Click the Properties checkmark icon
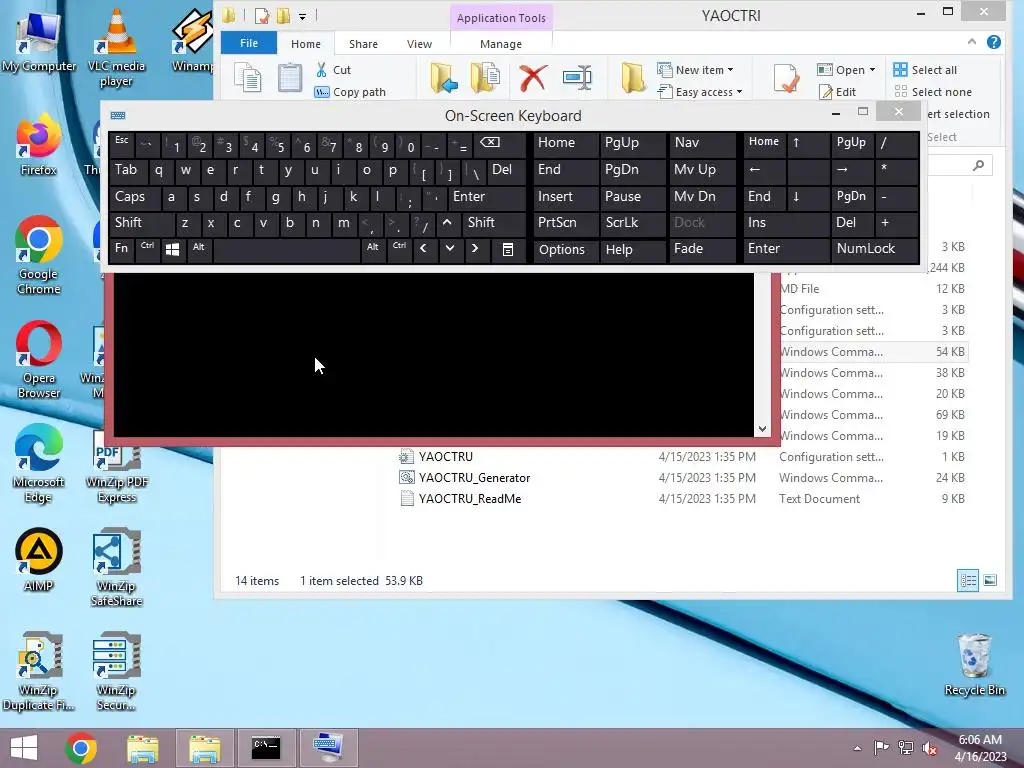The image size is (1024, 768). (786, 78)
